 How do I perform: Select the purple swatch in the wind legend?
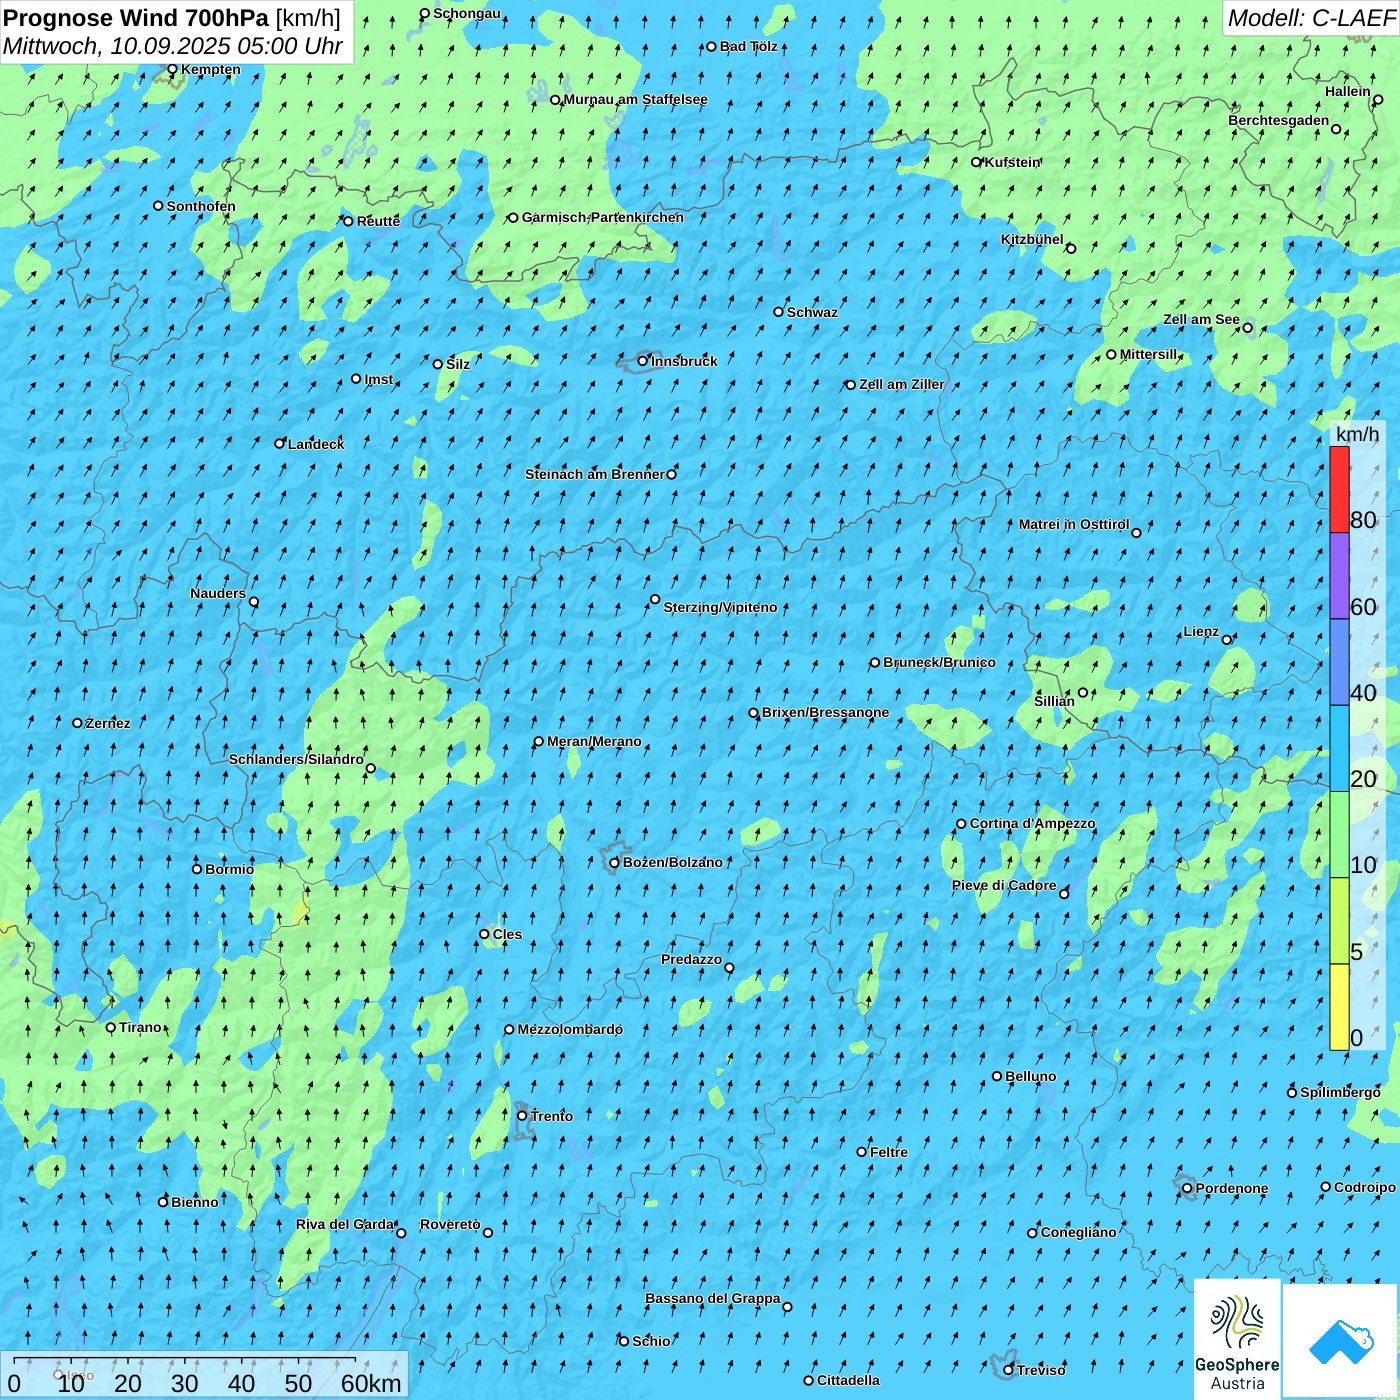1339,576
